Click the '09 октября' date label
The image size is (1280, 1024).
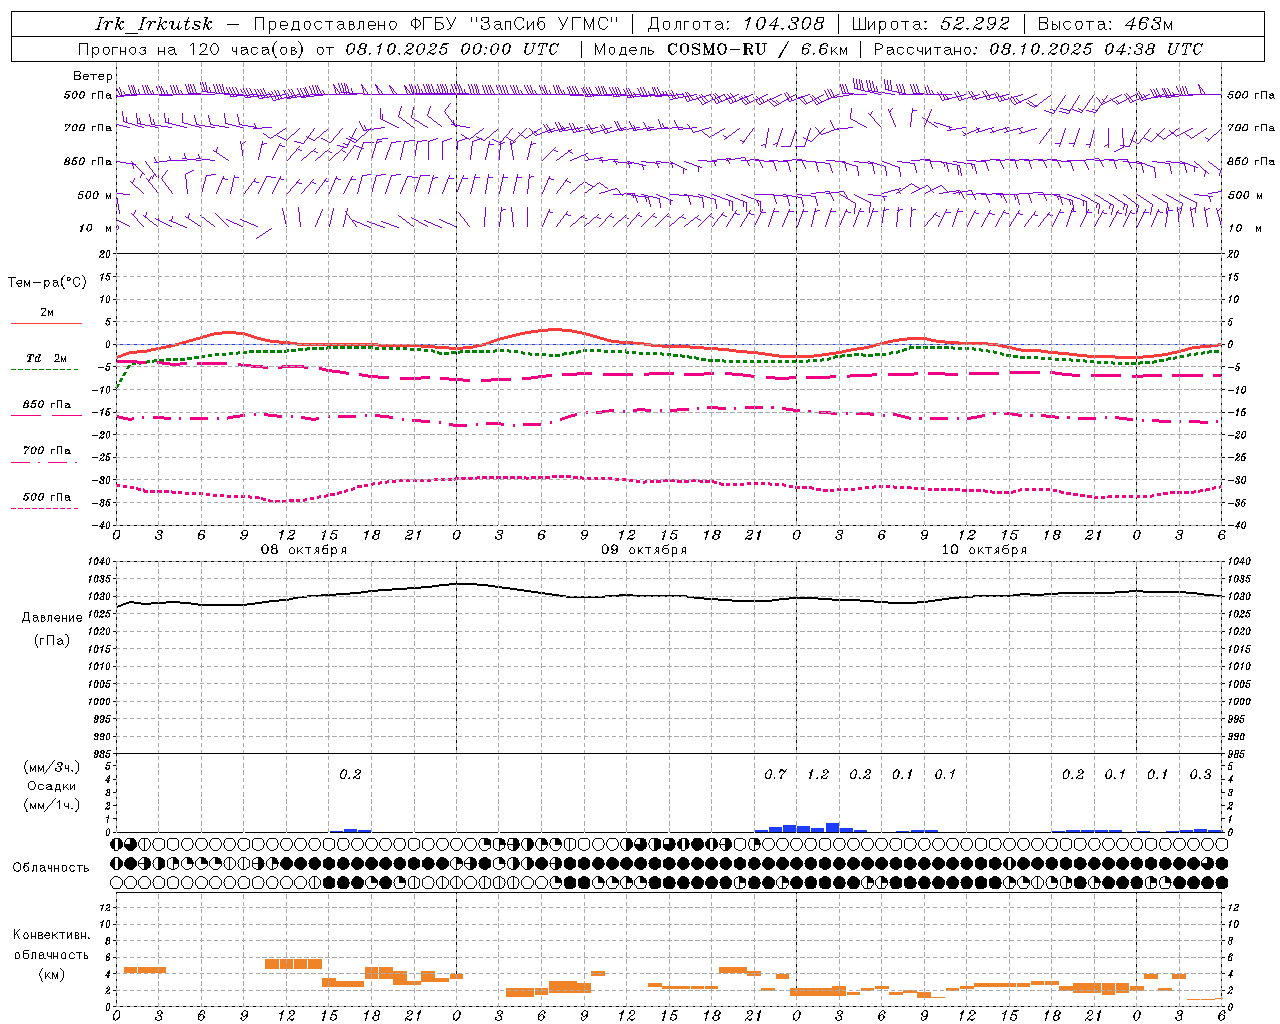644,550
